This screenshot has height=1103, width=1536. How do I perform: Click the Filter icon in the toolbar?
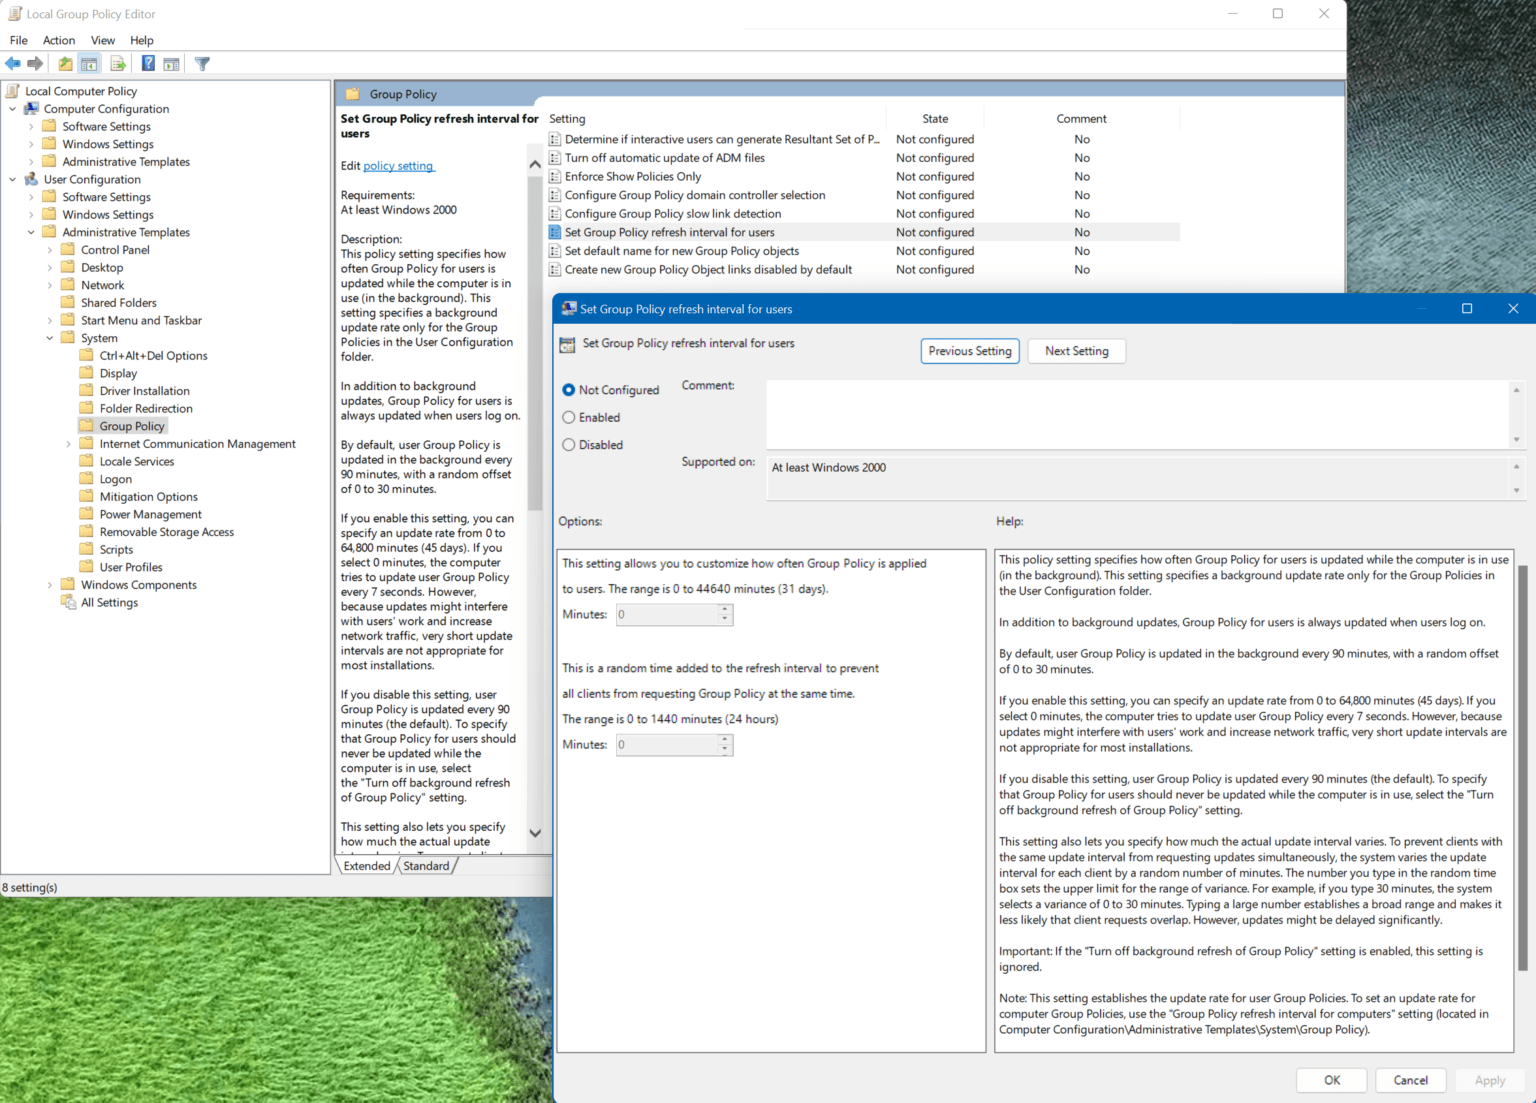pyautogui.click(x=202, y=63)
